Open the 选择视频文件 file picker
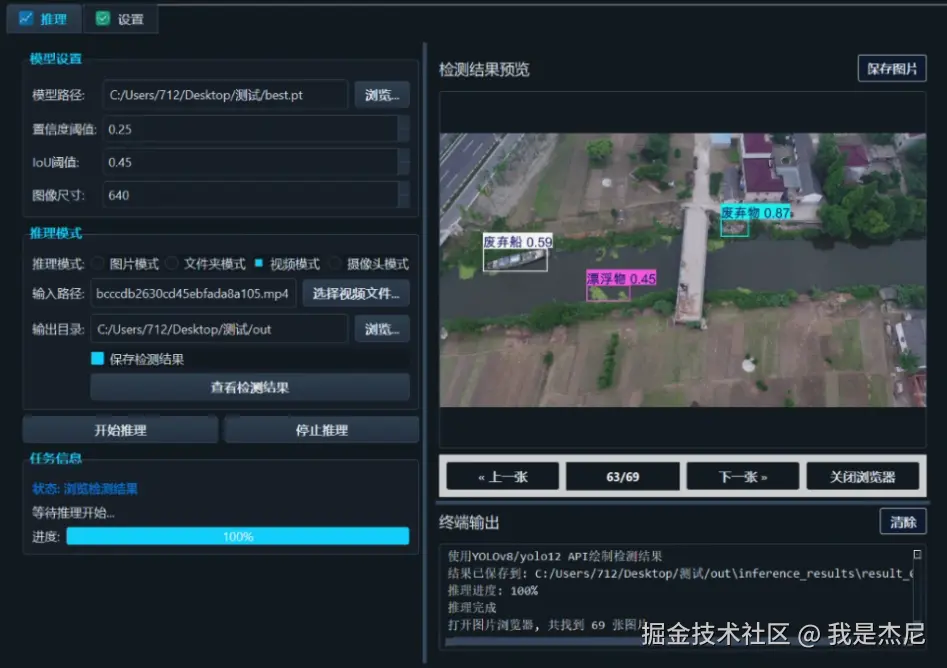Screen dimensions: 947x668 click(357, 293)
